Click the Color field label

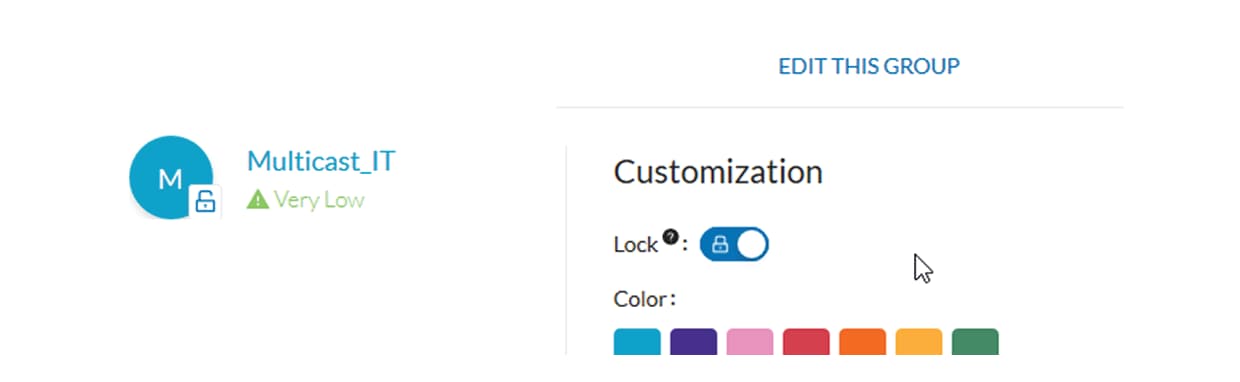click(x=645, y=298)
